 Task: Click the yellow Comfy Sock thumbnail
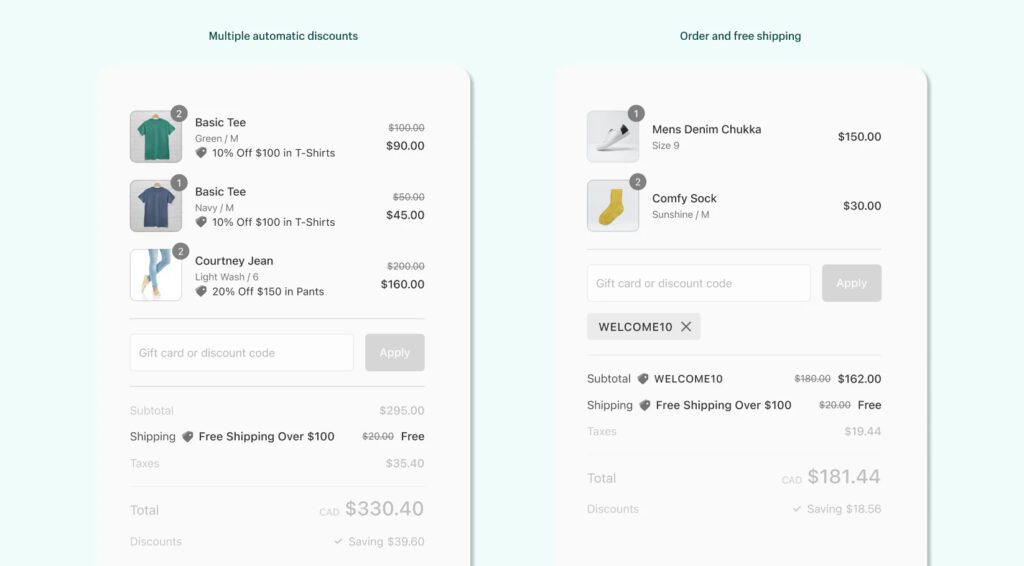pos(613,206)
